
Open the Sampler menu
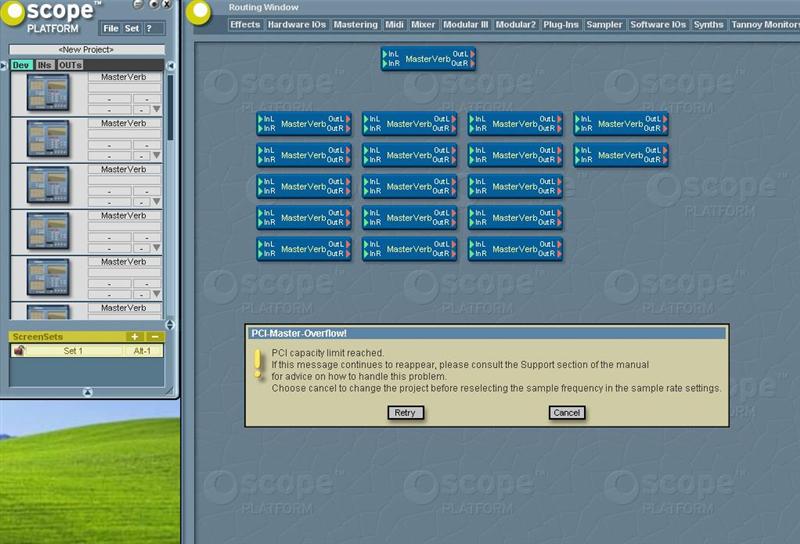604,24
